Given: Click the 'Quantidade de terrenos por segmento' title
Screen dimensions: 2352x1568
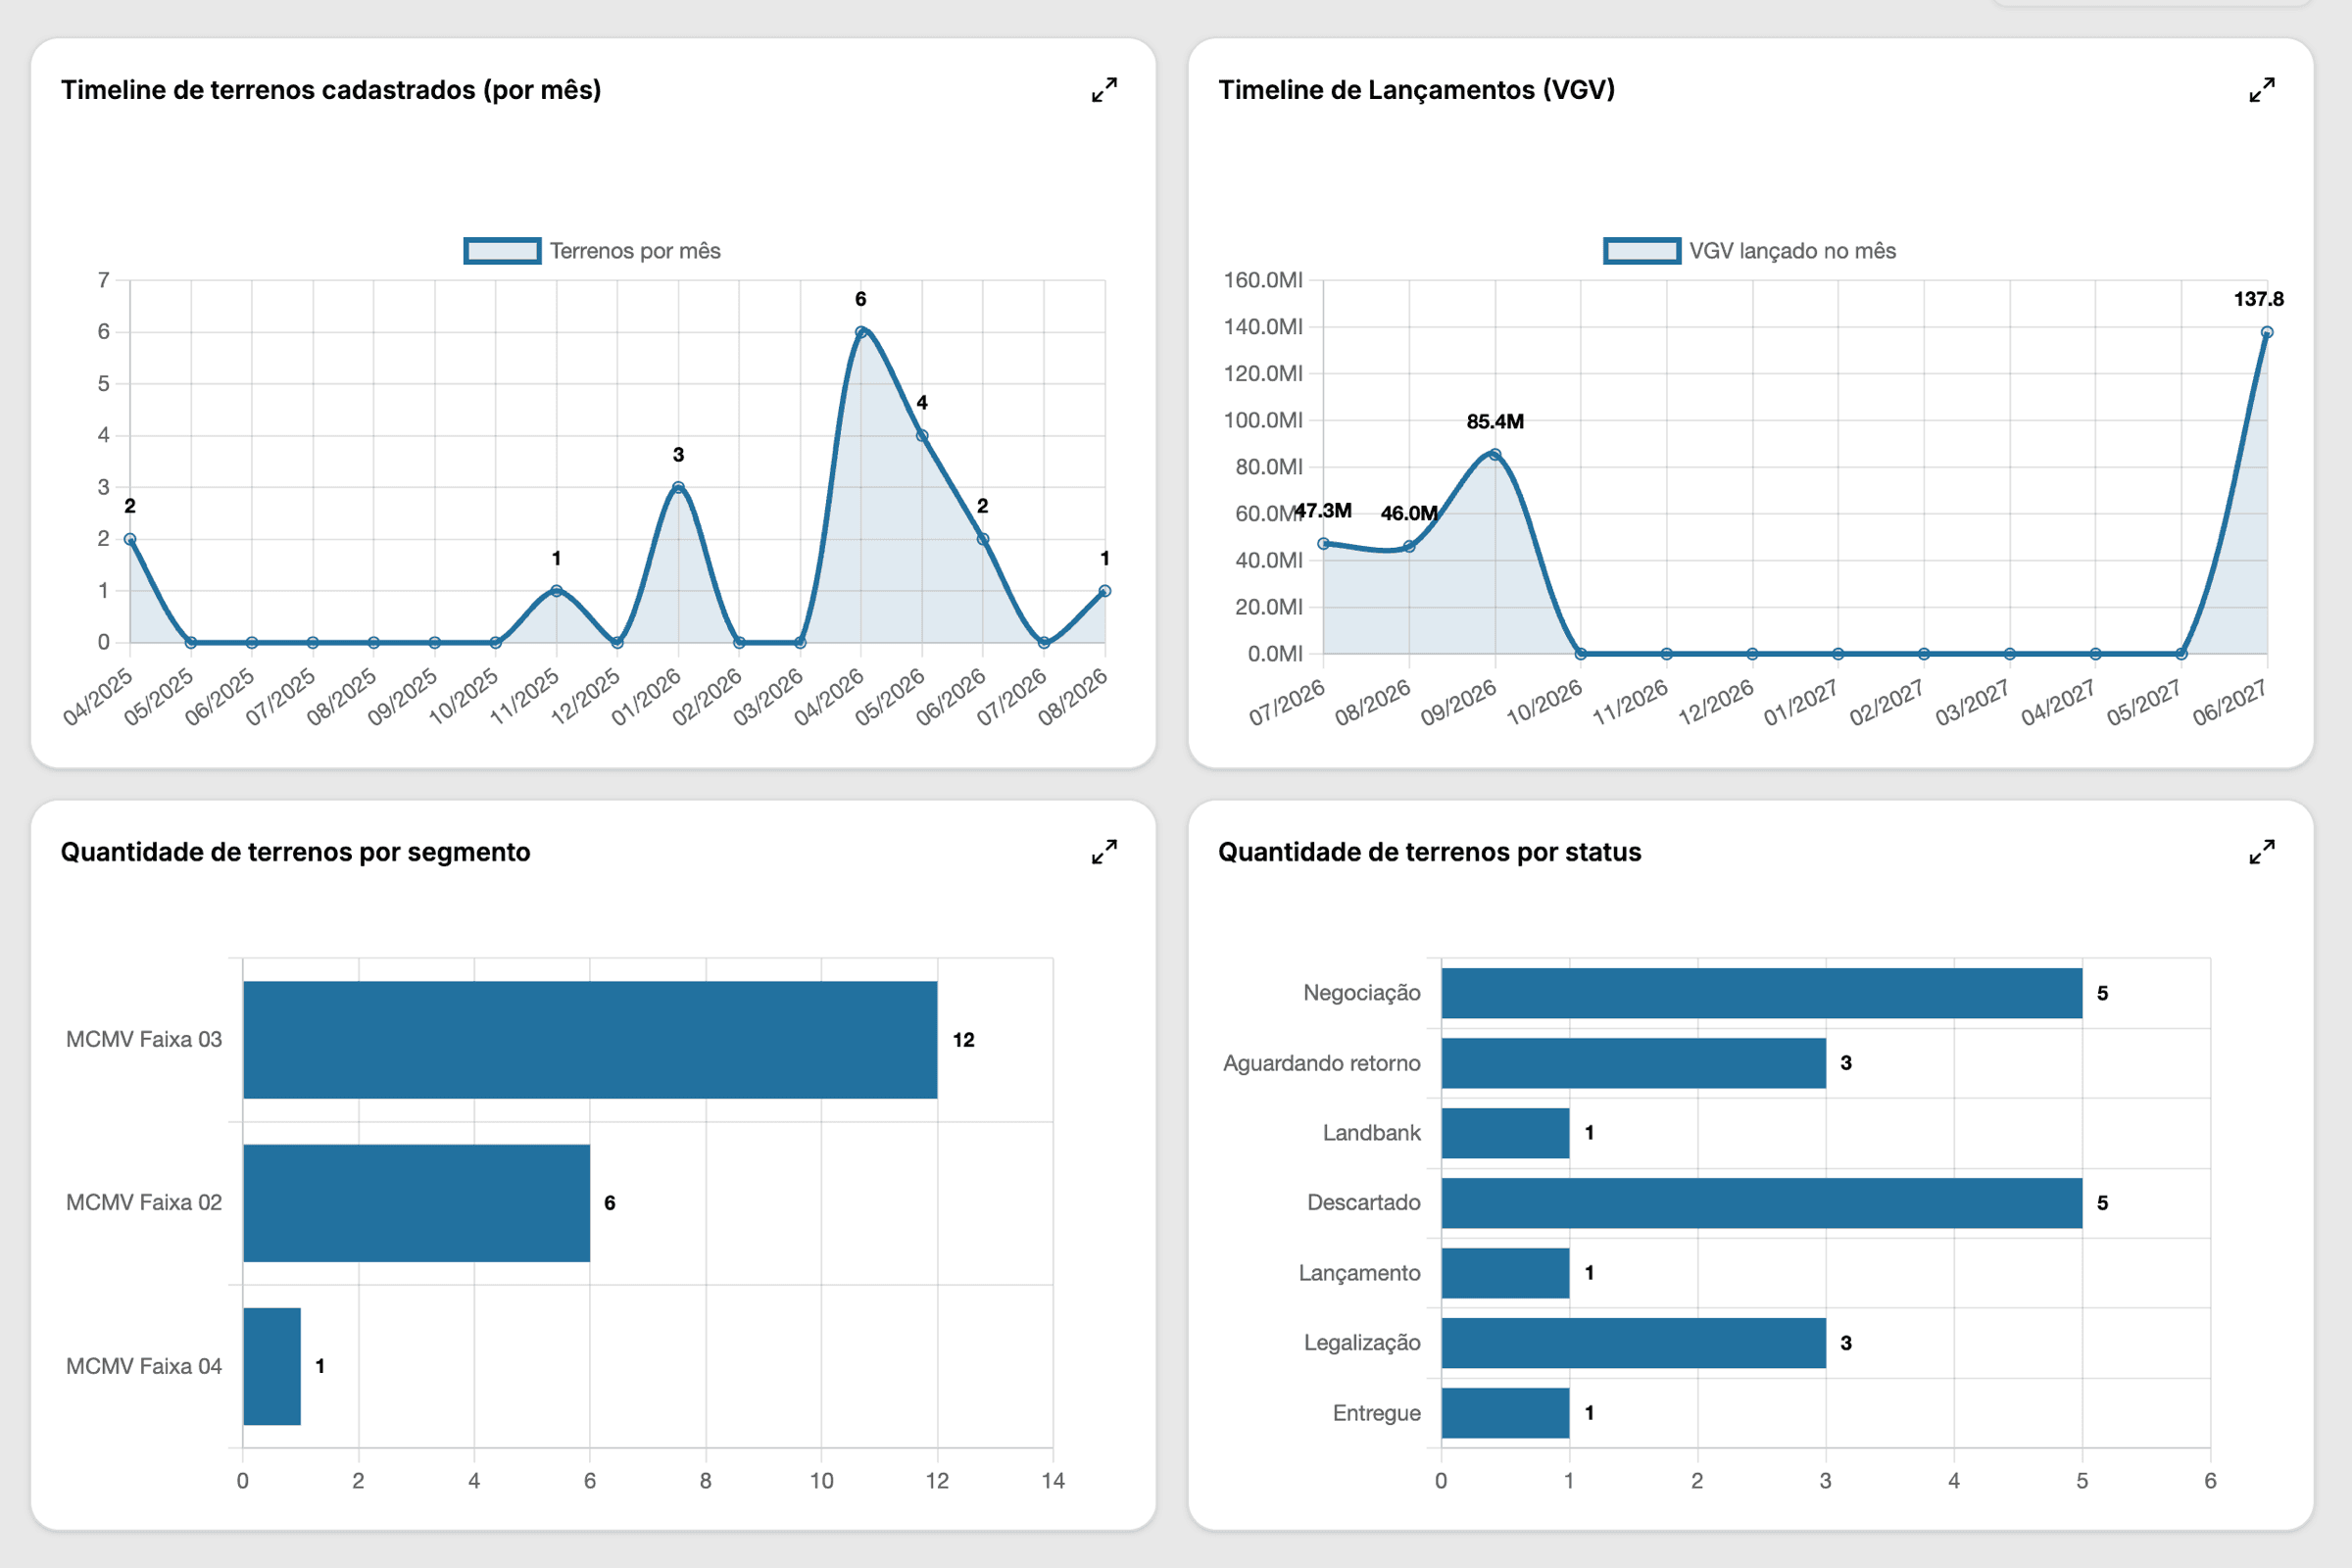Looking at the screenshot, I should point(295,852).
